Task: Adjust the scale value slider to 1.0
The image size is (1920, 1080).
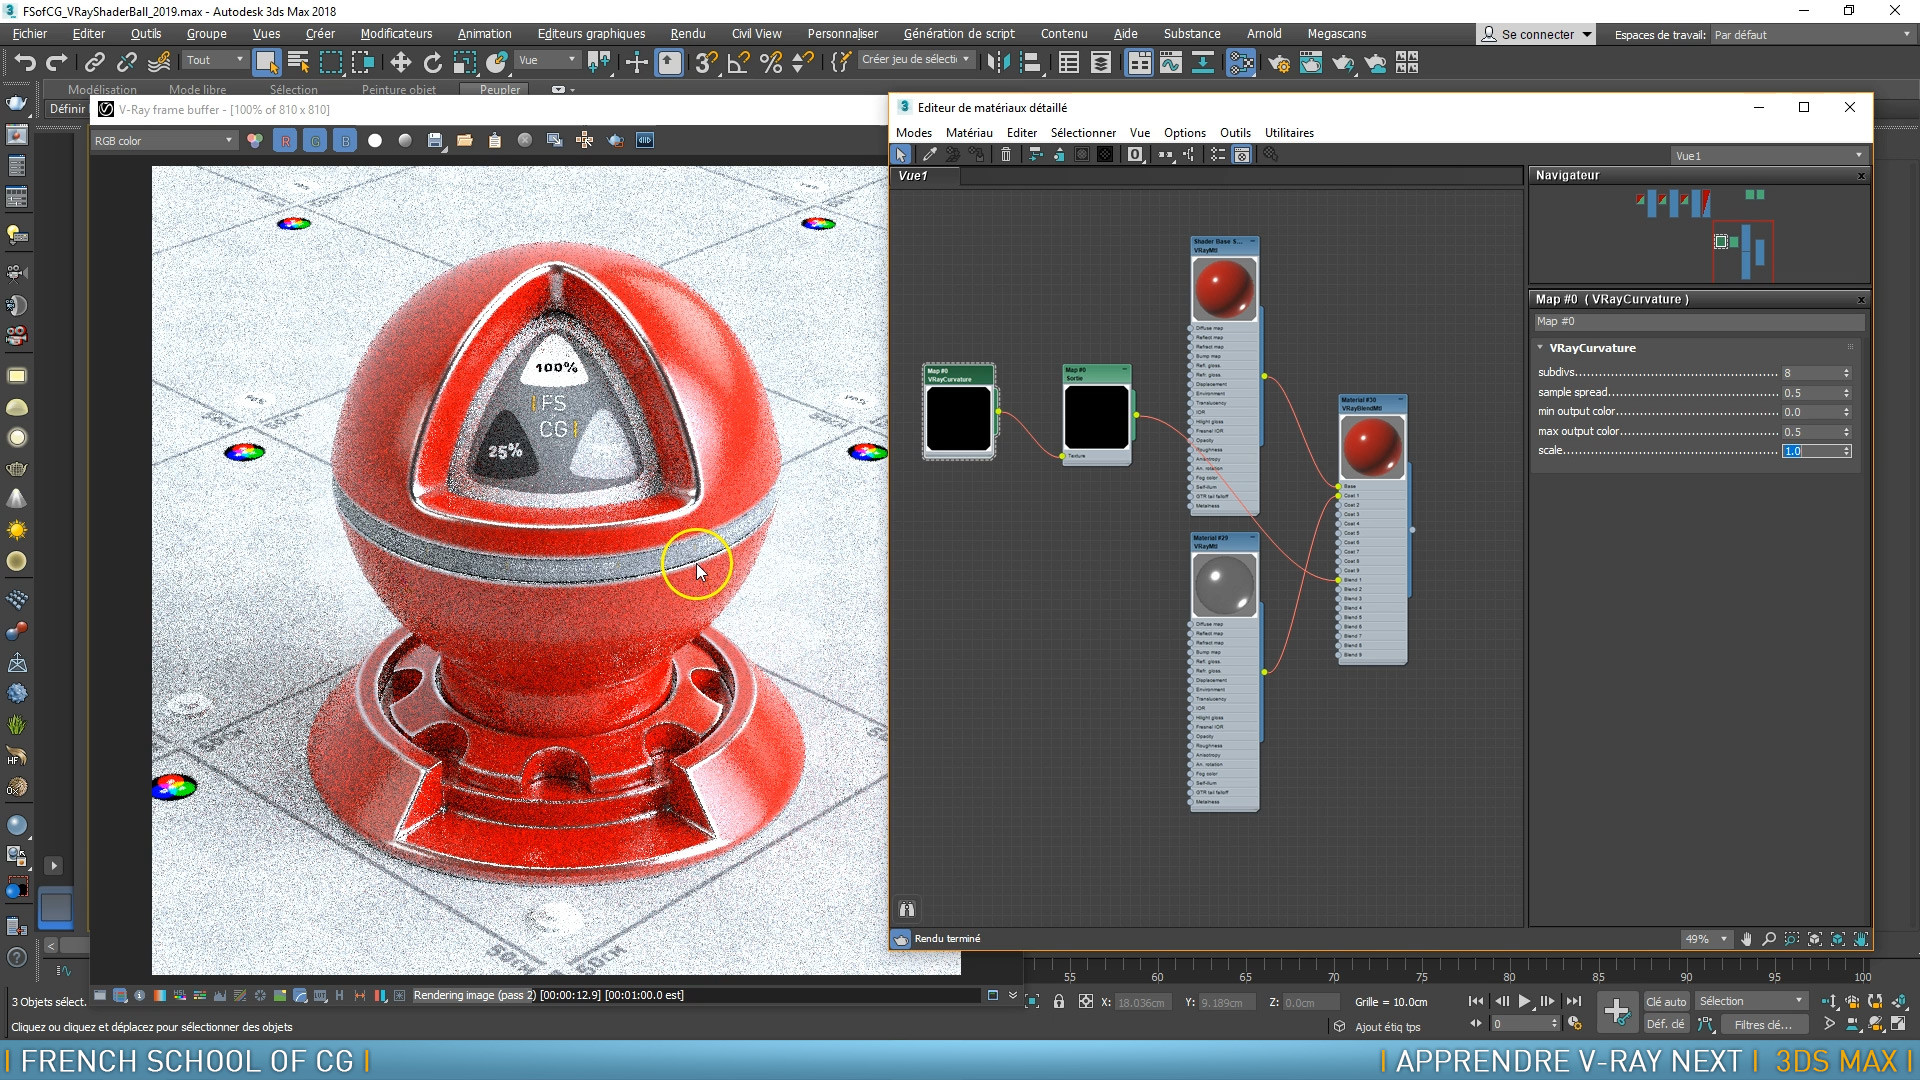Action: pos(1813,451)
